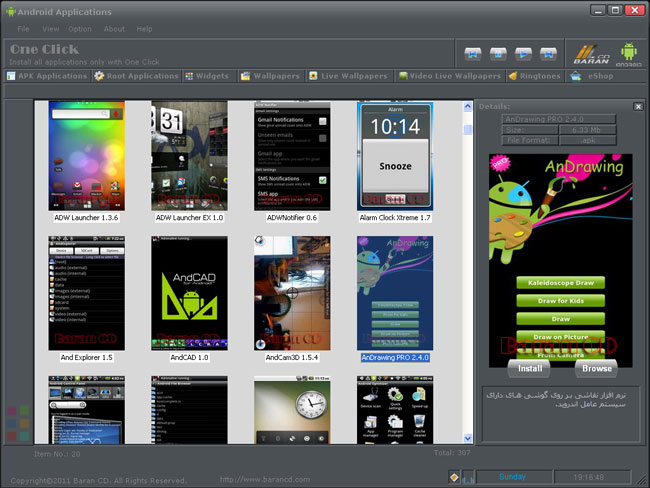Image resolution: width=650 pixels, height=488 pixels.
Task: Click the One Click heading
Action: click(44, 49)
